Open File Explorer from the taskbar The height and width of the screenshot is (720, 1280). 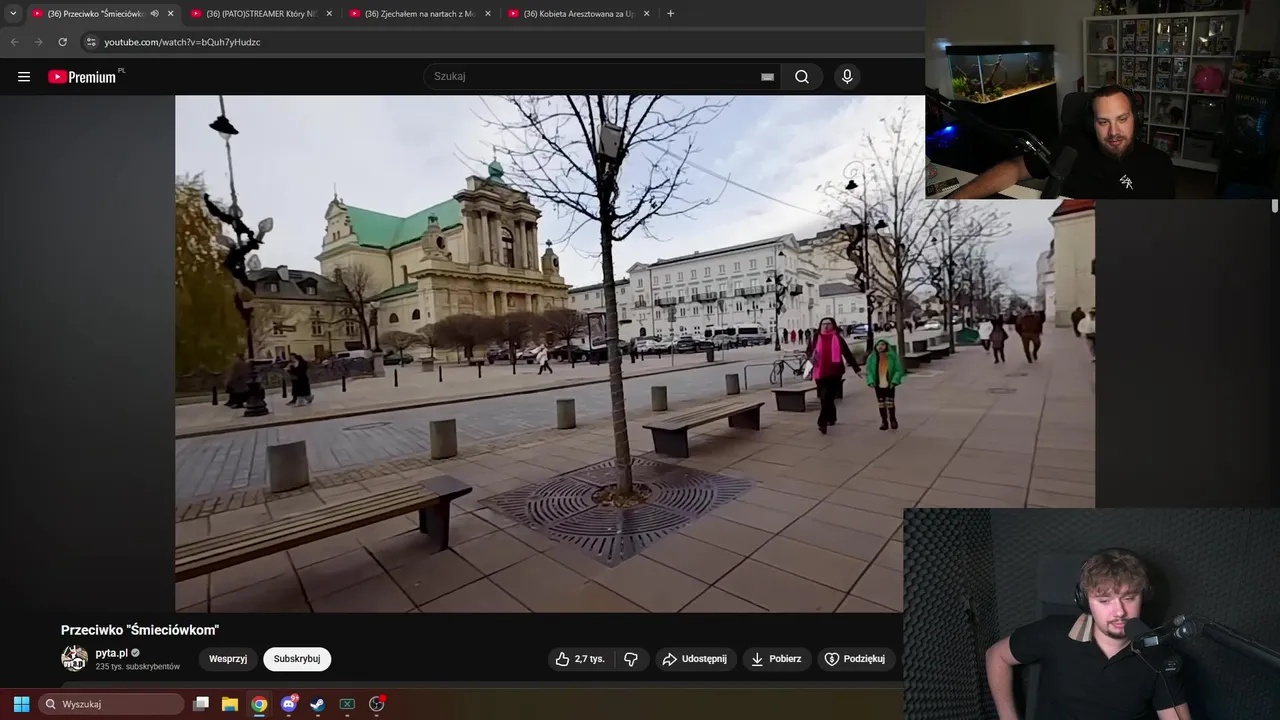coord(230,704)
